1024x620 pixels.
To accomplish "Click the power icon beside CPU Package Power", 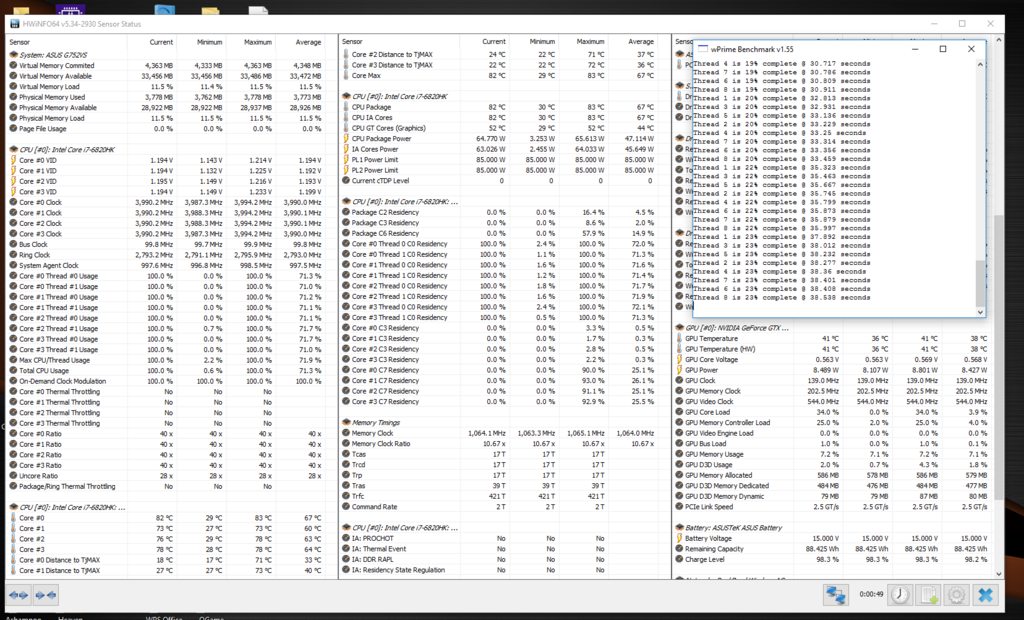I will click(346, 139).
